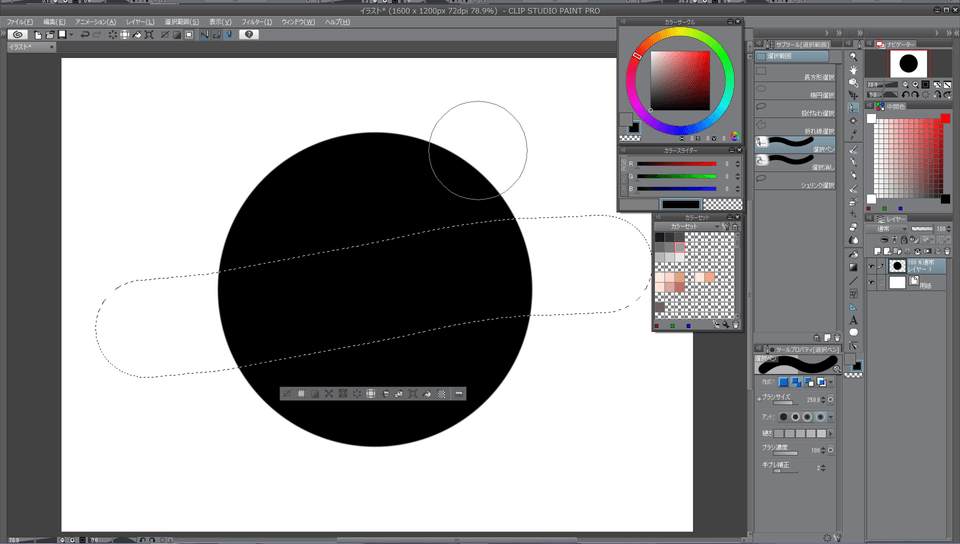Hide layer レイヤー 1 using eye icon
The width and height of the screenshot is (960, 544).
[871, 266]
